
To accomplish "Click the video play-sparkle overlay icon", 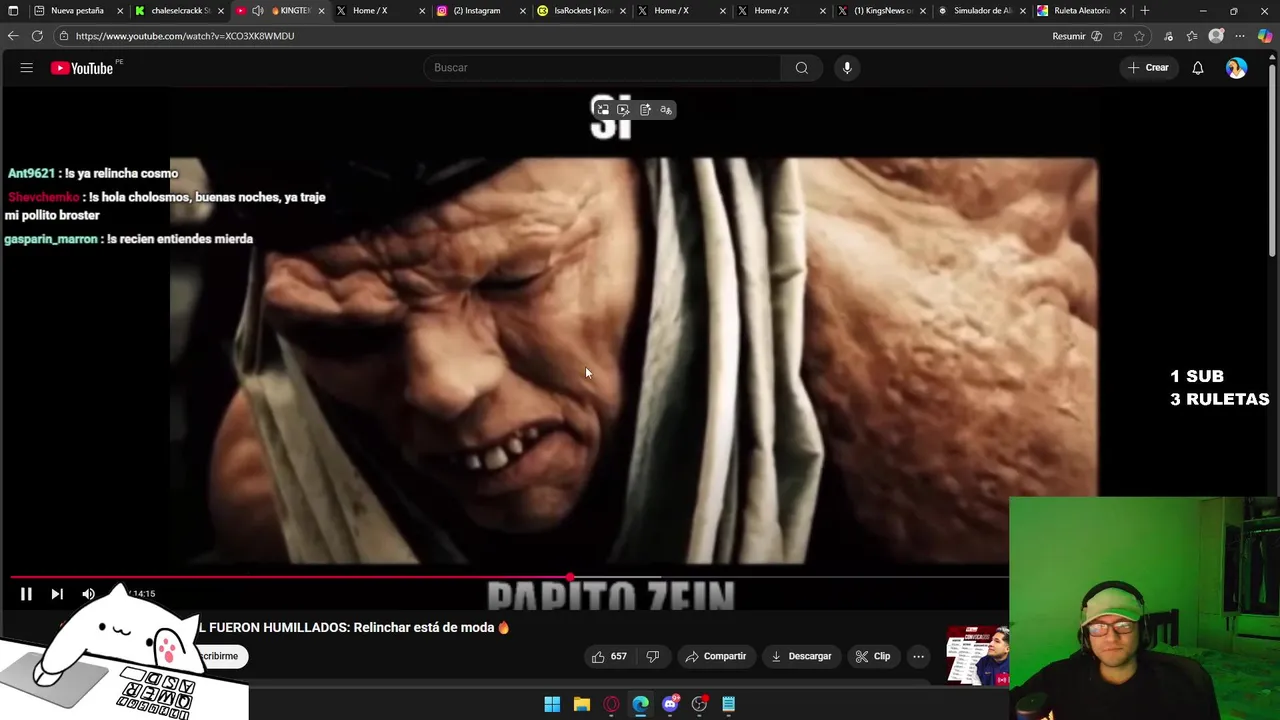I will [623, 110].
